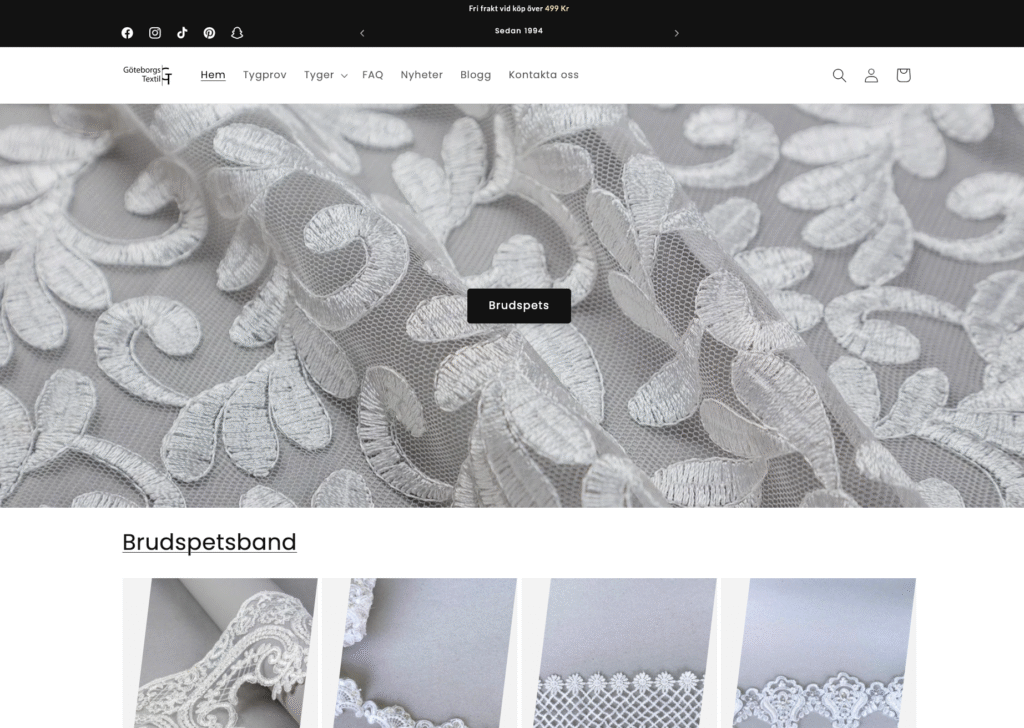This screenshot has width=1024, height=728.
Task: Open the Facebook social link
Action: (127, 33)
